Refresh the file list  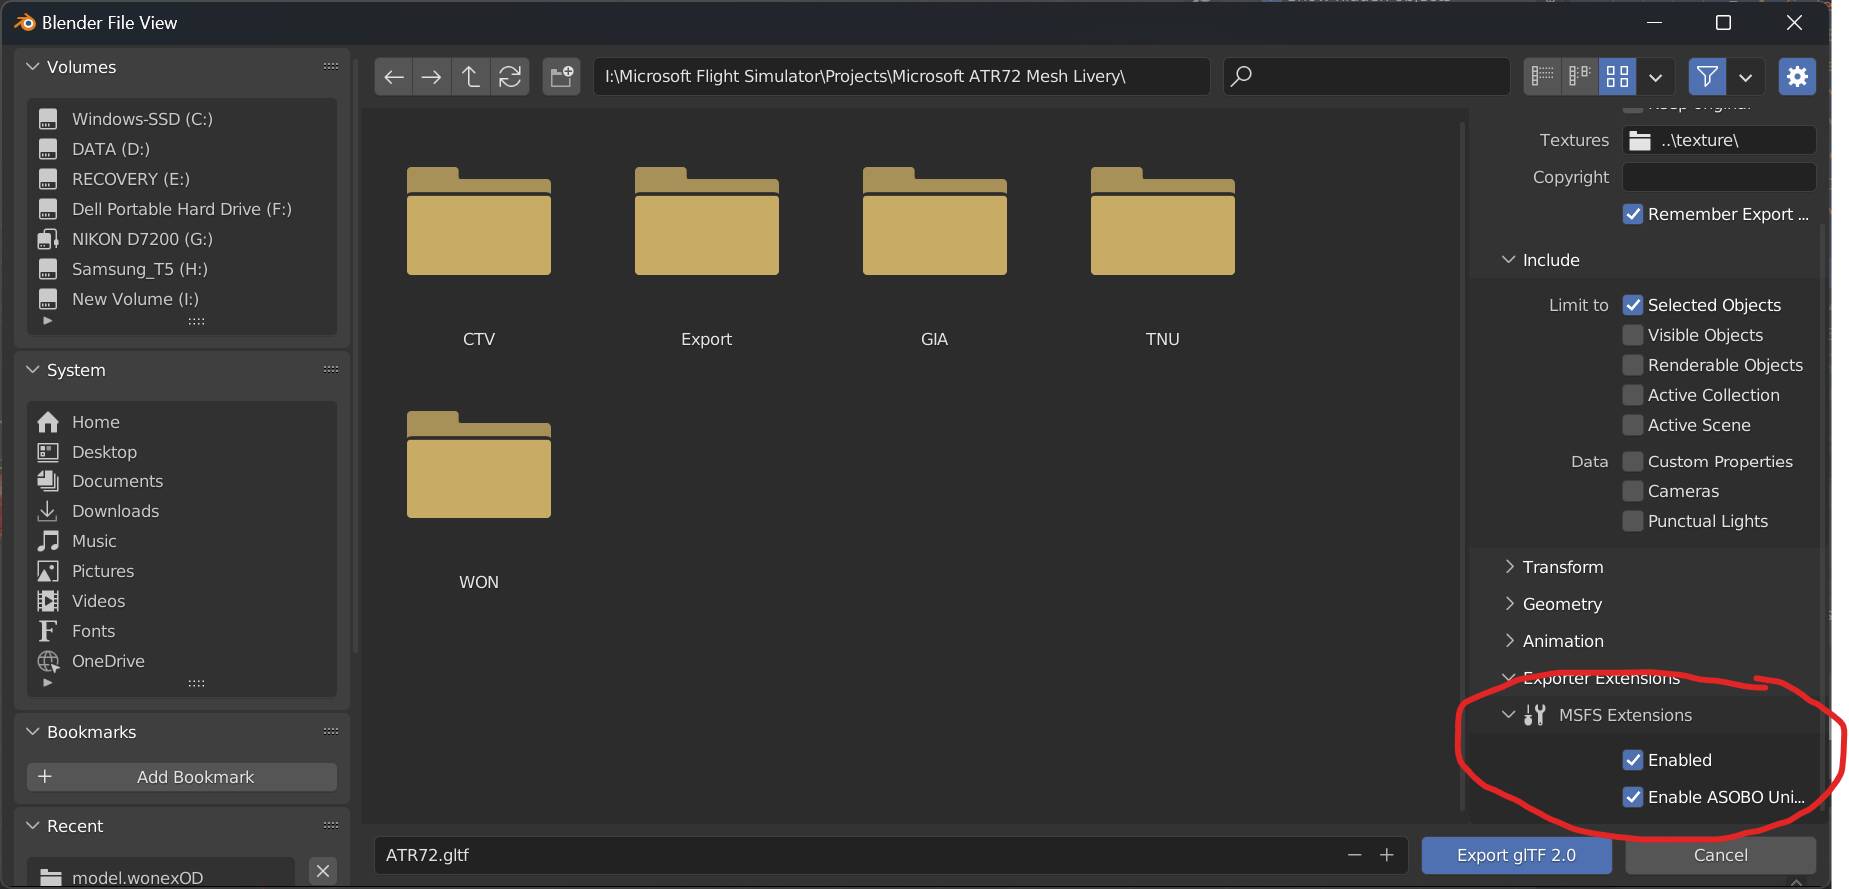pos(509,76)
